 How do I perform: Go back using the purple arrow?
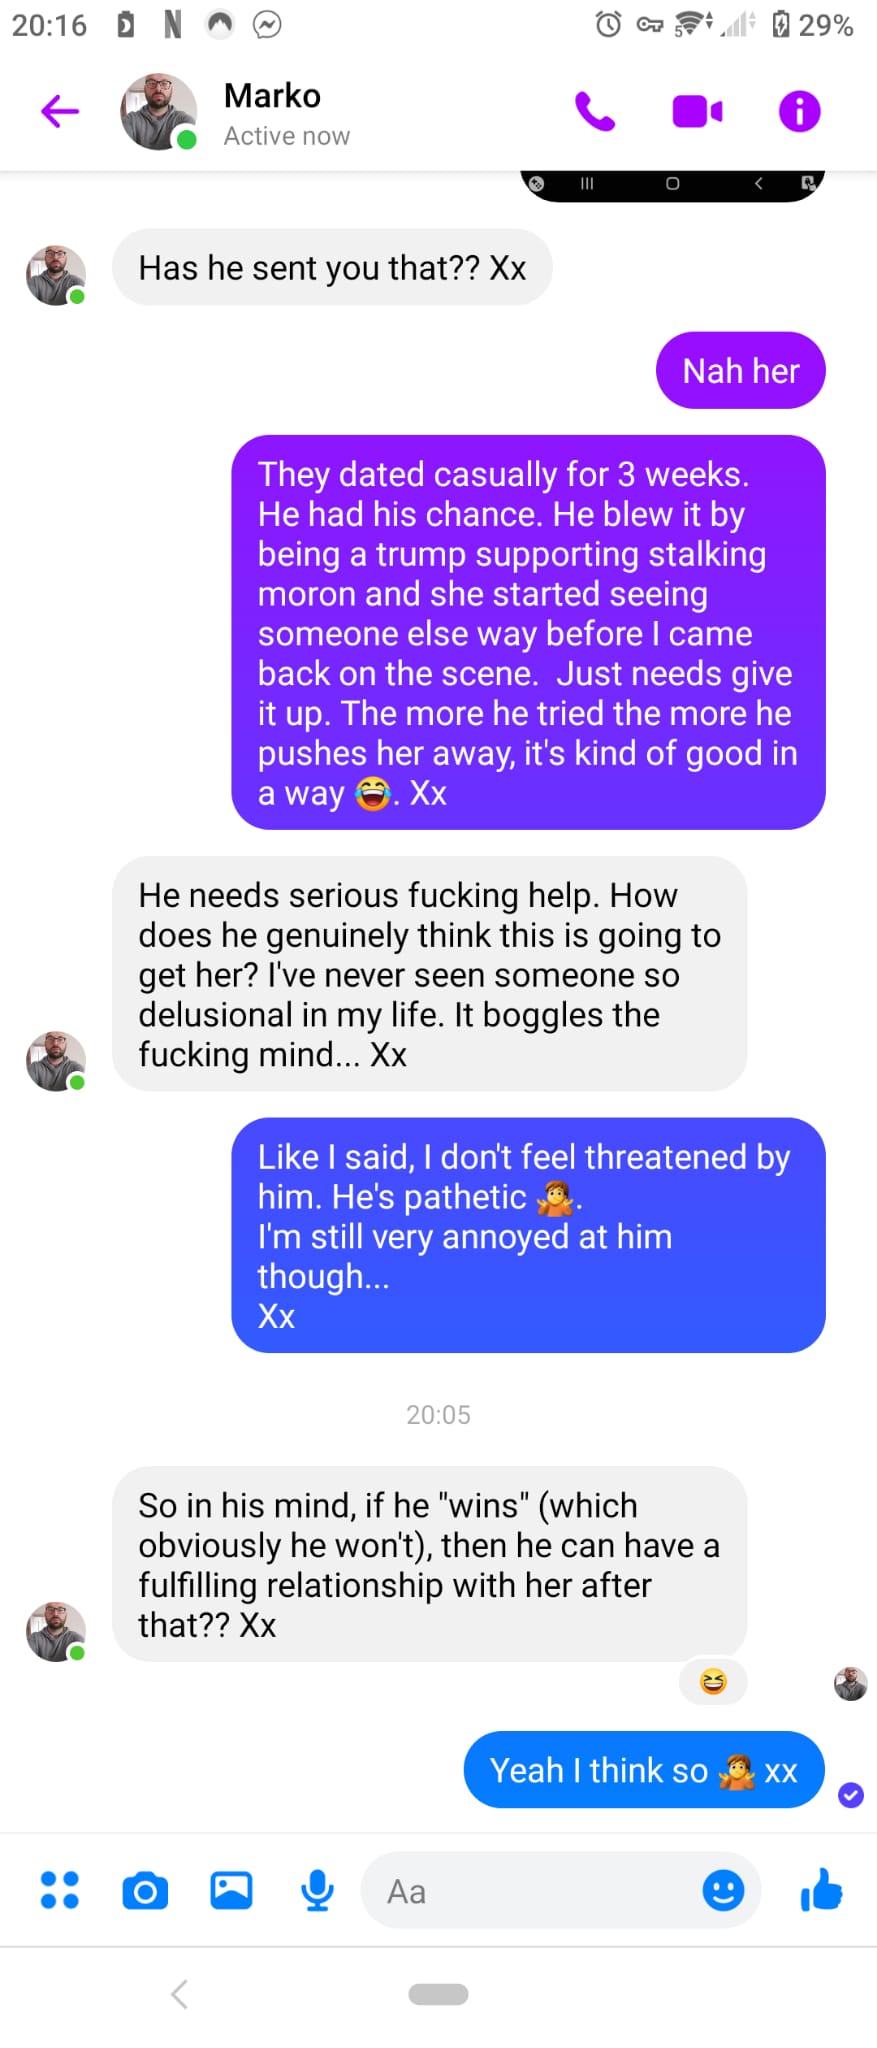[x=60, y=111]
